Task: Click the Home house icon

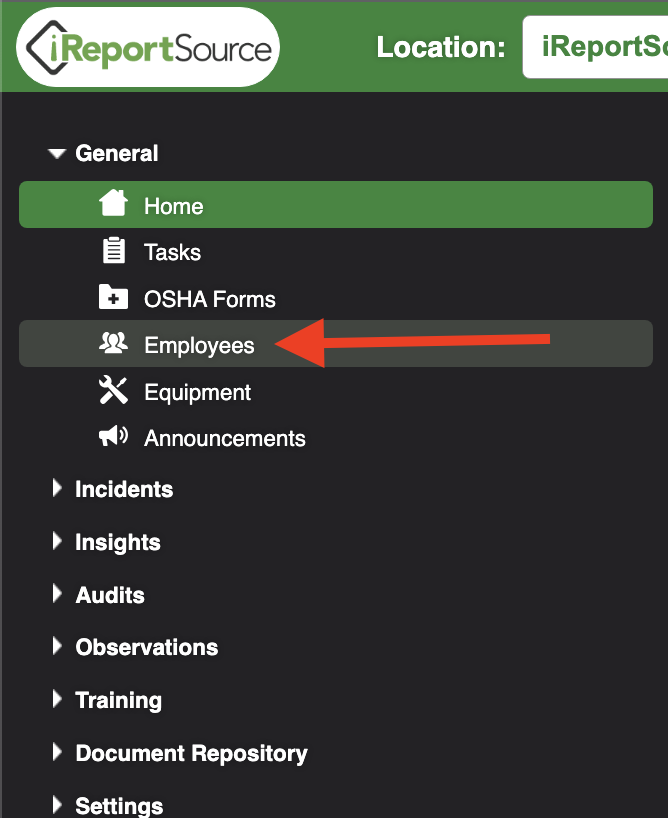Action: coord(113,203)
